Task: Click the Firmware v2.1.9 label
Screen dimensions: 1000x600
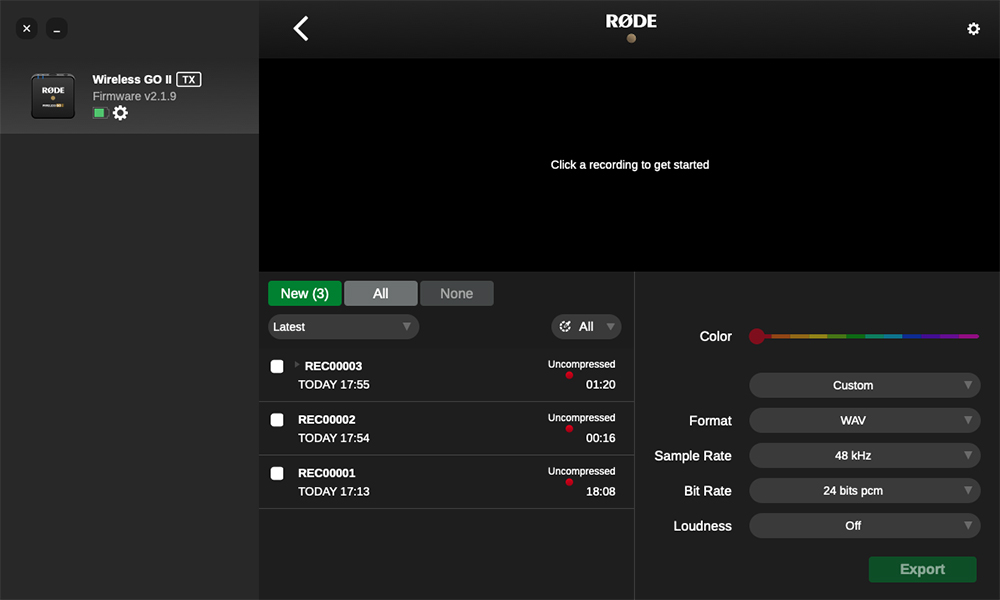Action: (x=135, y=96)
